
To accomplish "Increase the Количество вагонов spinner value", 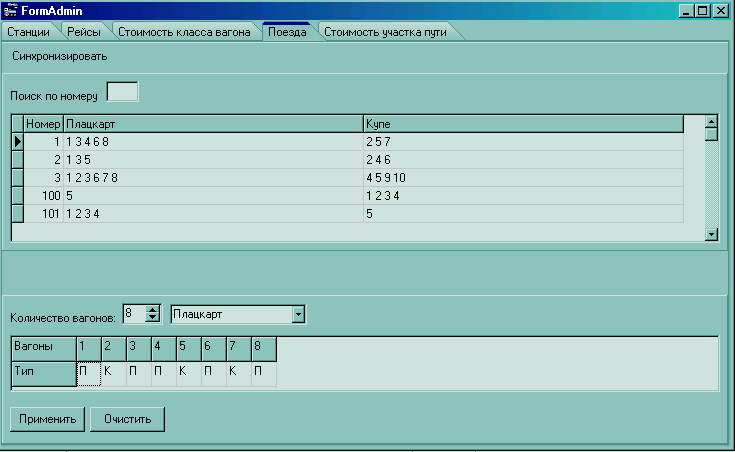I will click(x=152, y=310).
